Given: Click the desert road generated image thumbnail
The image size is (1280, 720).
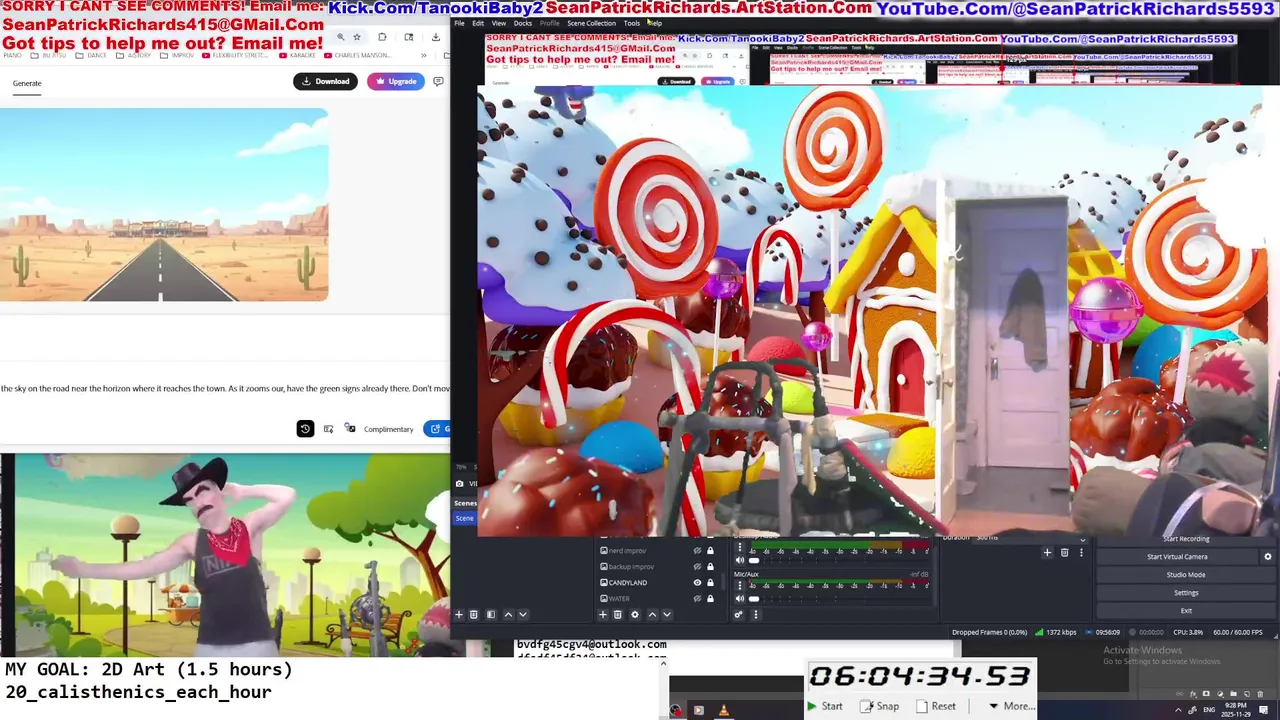Looking at the screenshot, I should pyautogui.click(x=164, y=204).
